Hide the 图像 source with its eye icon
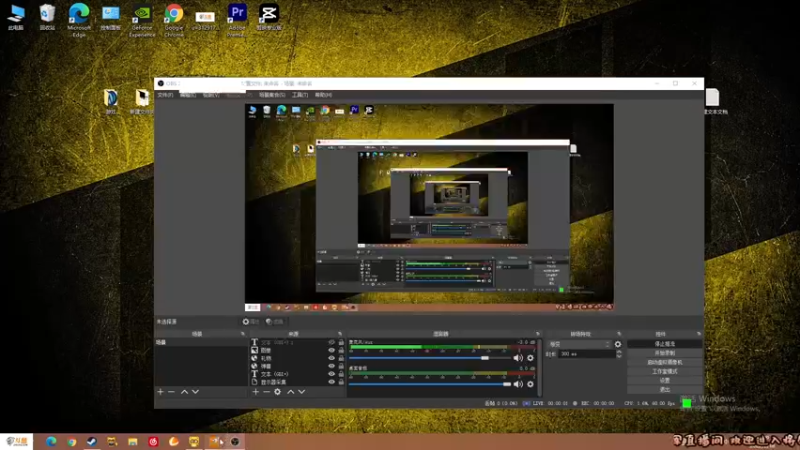 click(x=332, y=351)
